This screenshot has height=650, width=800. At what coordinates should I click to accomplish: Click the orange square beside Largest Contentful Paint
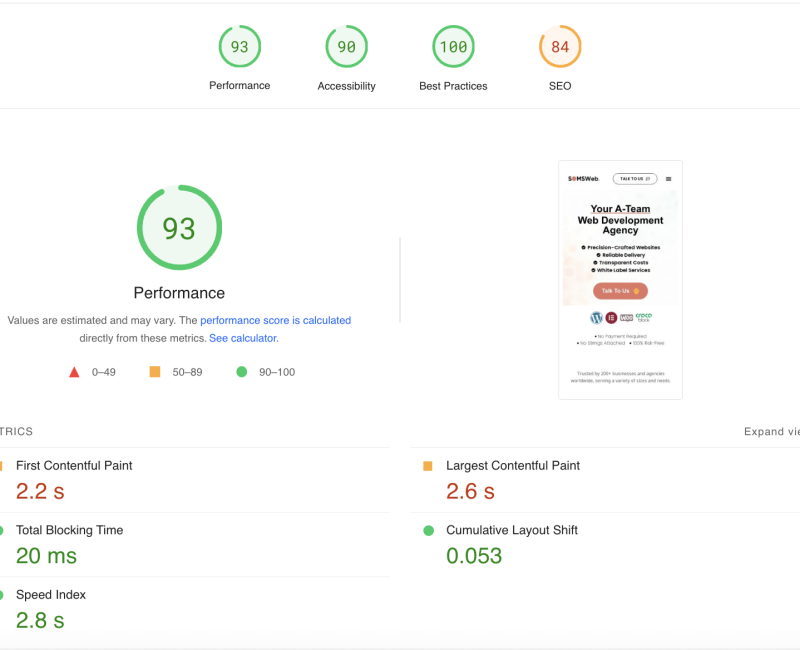[428, 466]
